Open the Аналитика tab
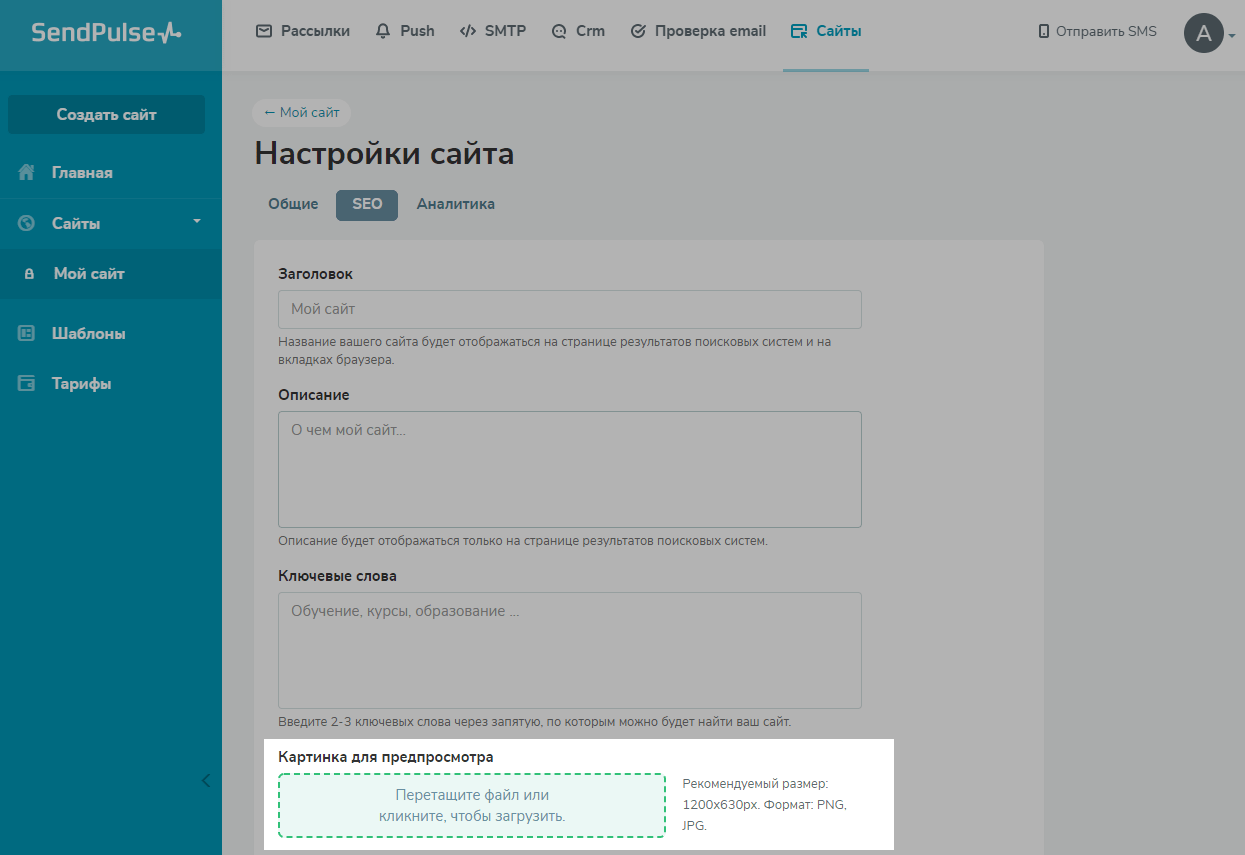The height and width of the screenshot is (855, 1245). 455,204
